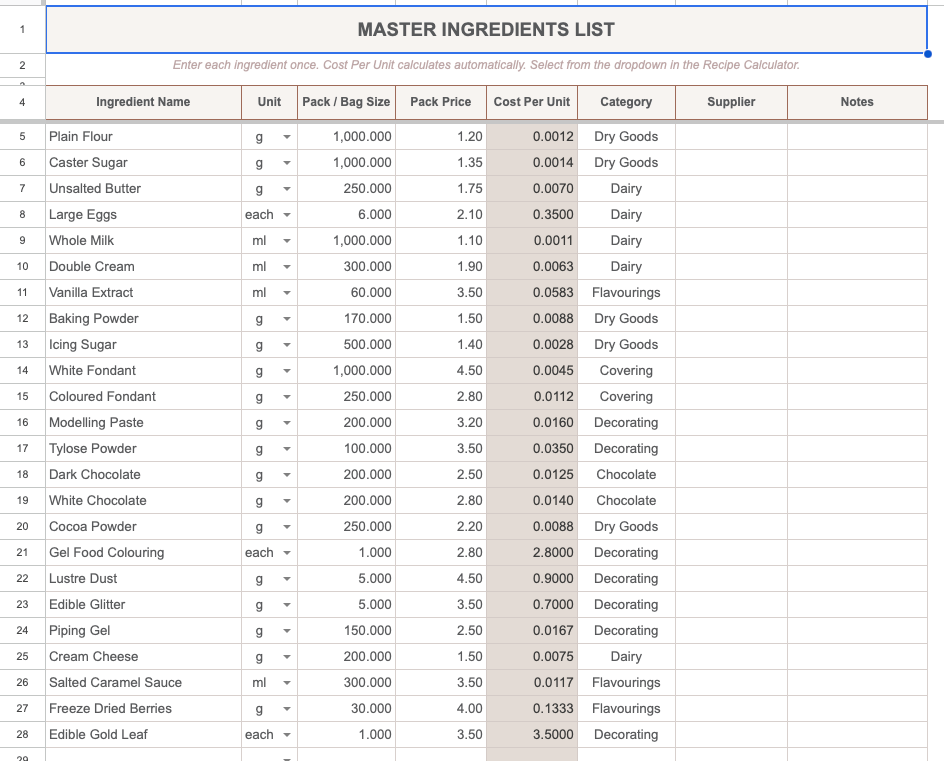944x761 pixels.
Task: Open unit dropdown for Large Eggs
Action: click(287, 215)
